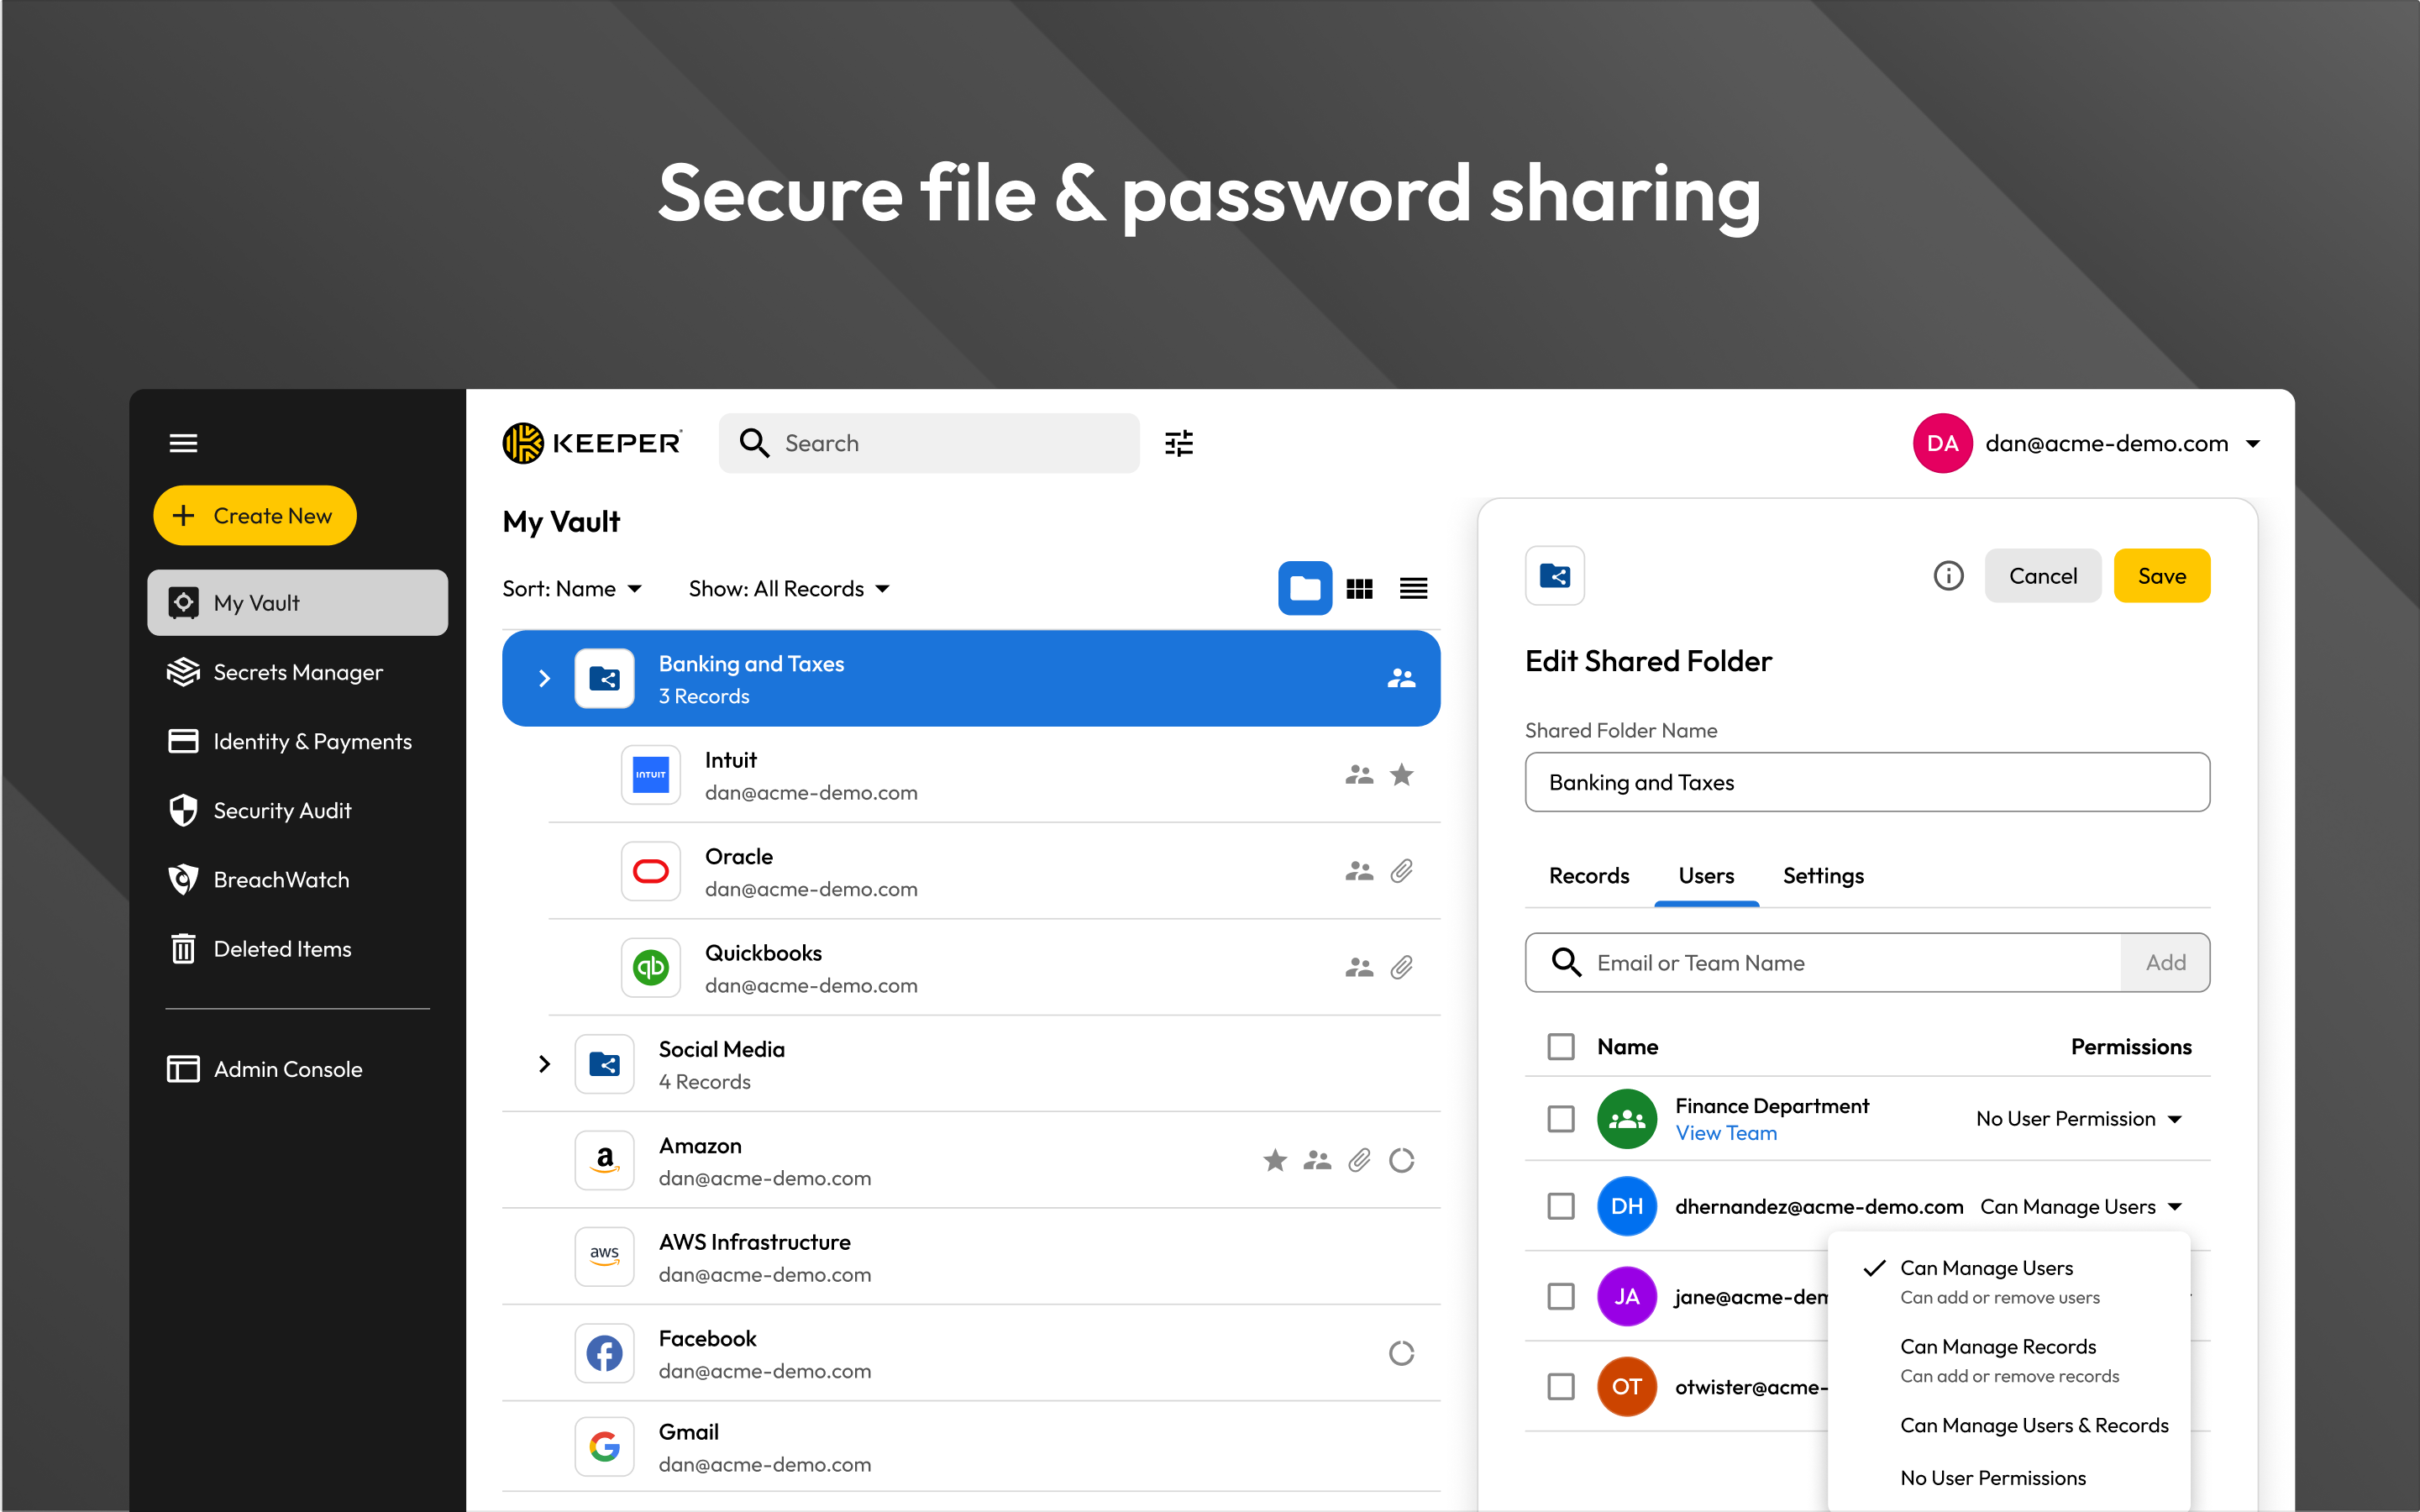Select Can Manage Records option
2420x1512 pixels.
2008,1360
